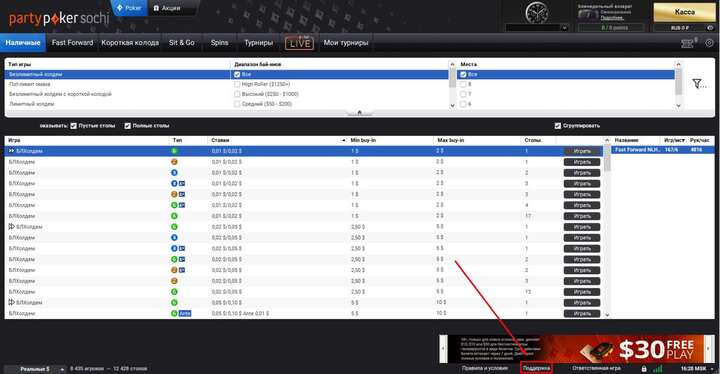Show the previous promo banner slide

[443, 348]
